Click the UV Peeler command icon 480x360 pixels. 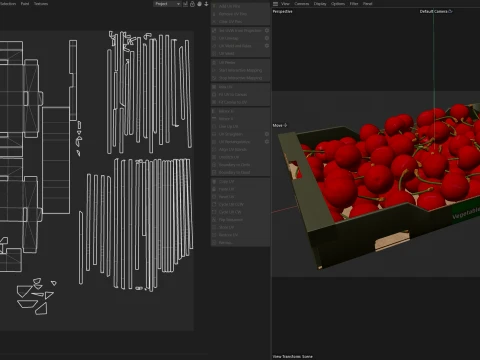[214, 62]
